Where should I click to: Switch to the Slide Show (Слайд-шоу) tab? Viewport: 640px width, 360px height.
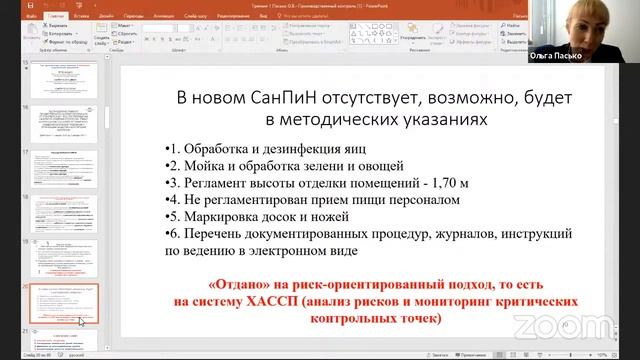point(196,16)
